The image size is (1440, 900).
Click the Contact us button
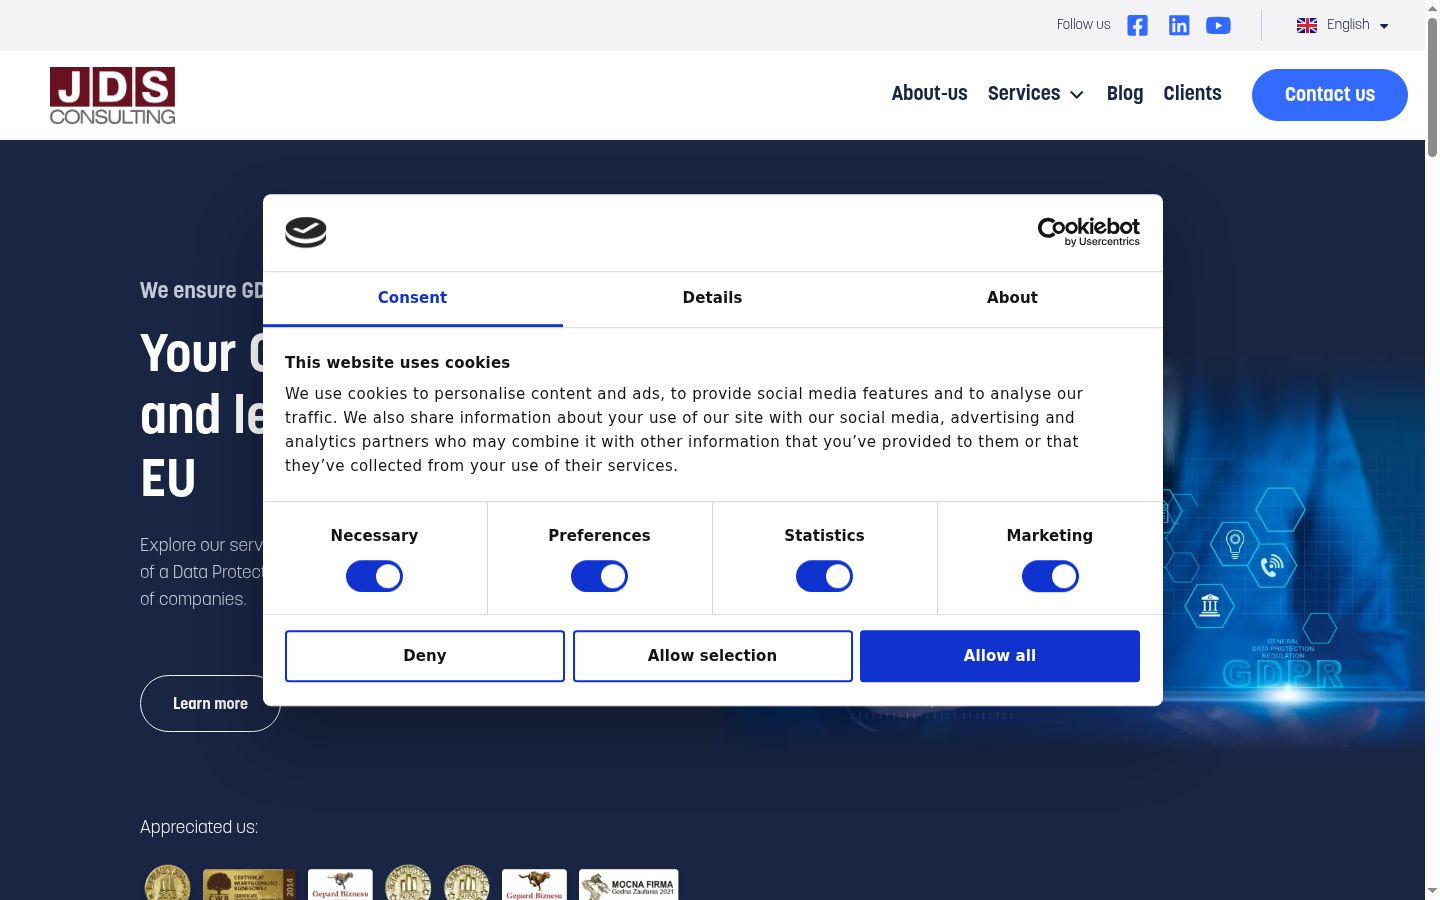(x=1330, y=95)
